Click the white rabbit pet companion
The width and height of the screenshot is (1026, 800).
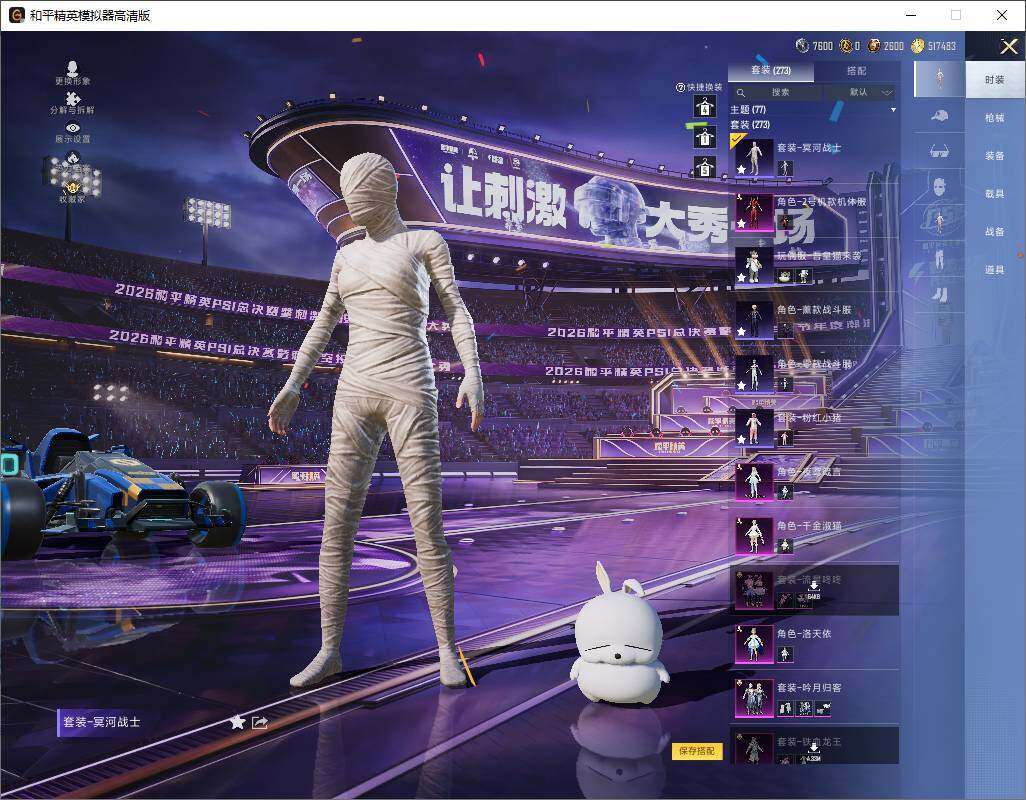coord(618,635)
